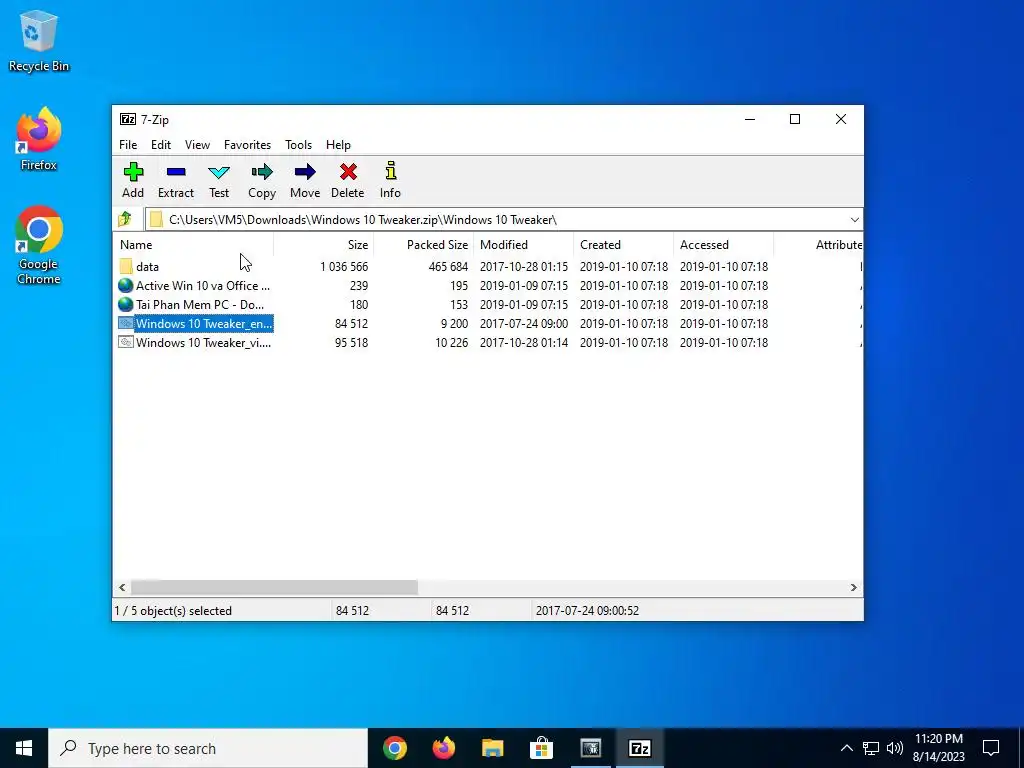Click the modified date 2017-07-24 09:00
This screenshot has width=1024, height=768.
coord(524,323)
